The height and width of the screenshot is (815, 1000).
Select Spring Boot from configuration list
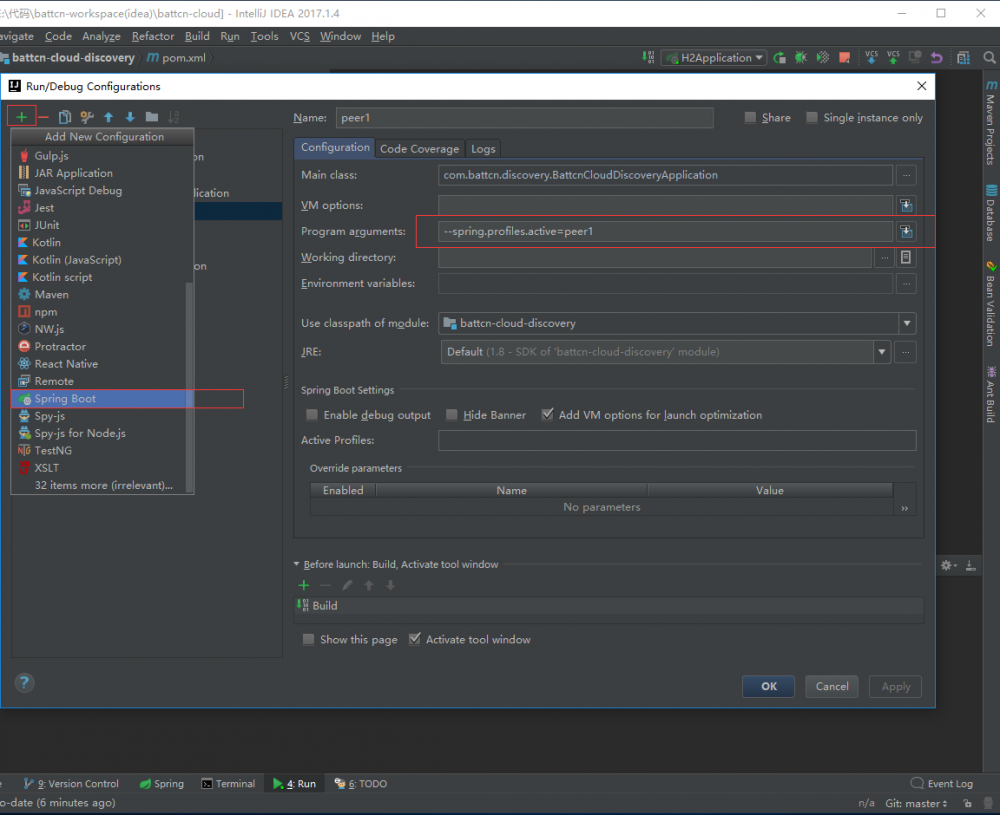(x=65, y=399)
